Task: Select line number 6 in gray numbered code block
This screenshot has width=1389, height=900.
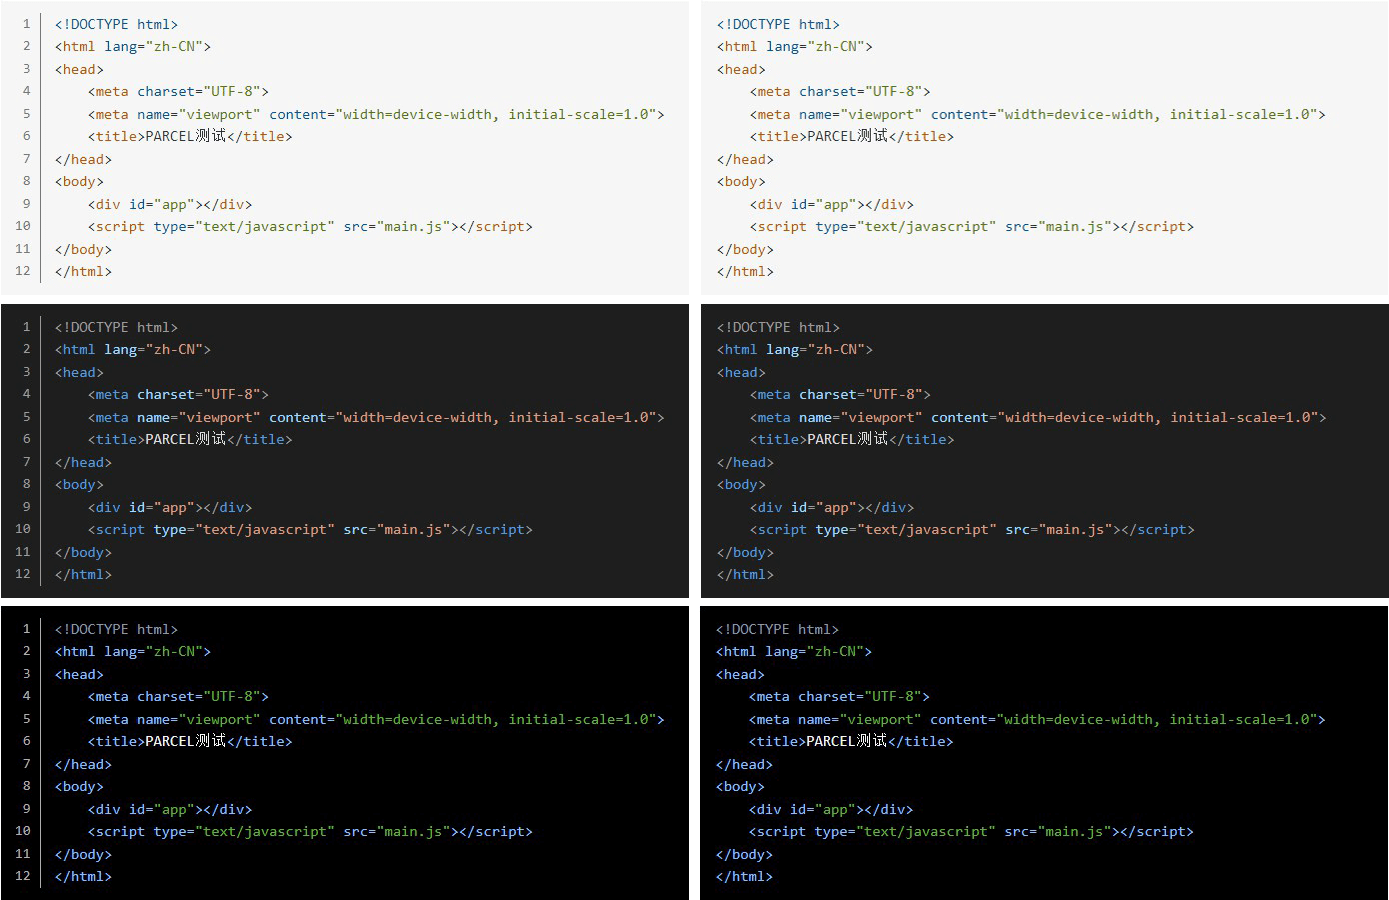Action: point(27,439)
